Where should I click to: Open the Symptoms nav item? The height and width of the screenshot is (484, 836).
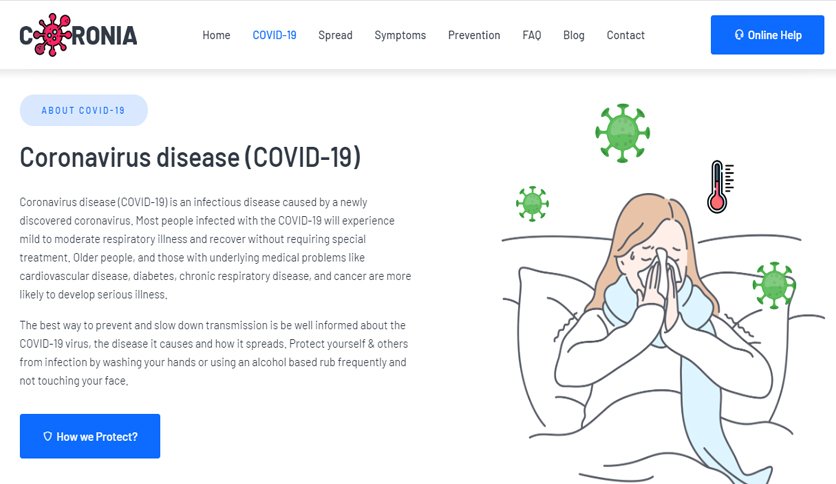400,35
